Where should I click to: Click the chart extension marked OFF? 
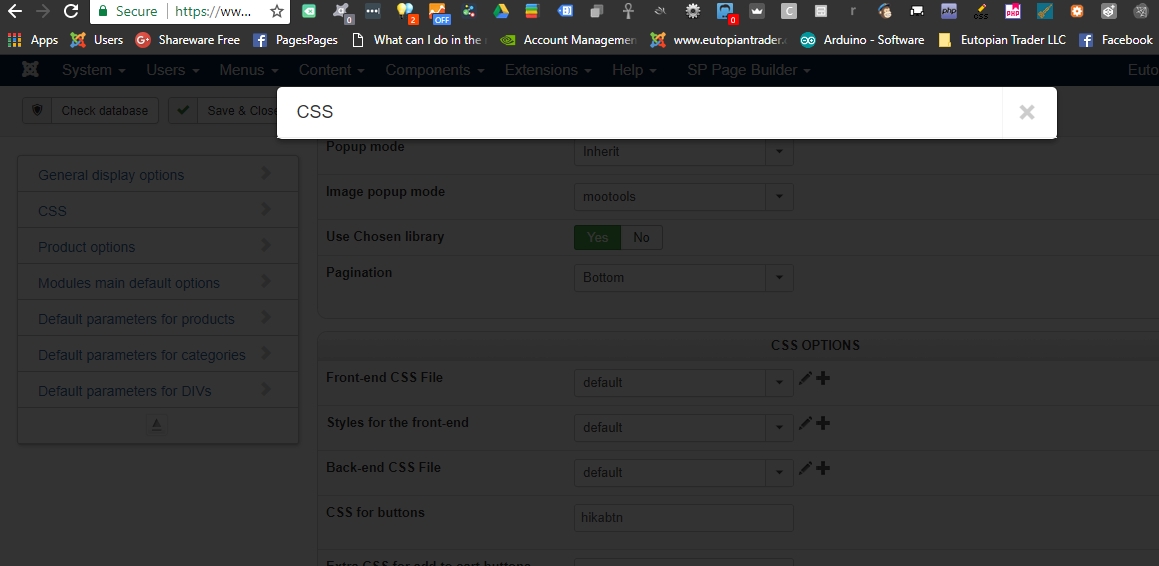[x=438, y=12]
